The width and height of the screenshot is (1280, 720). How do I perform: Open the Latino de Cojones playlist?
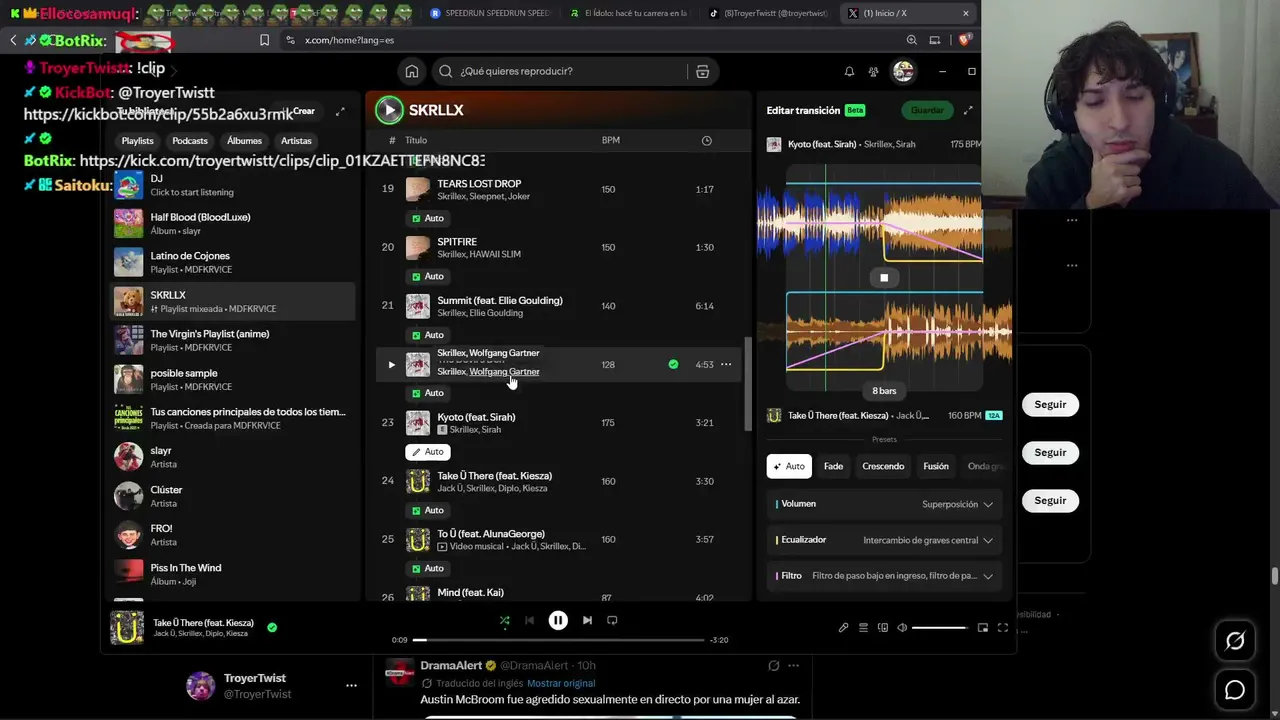point(233,262)
